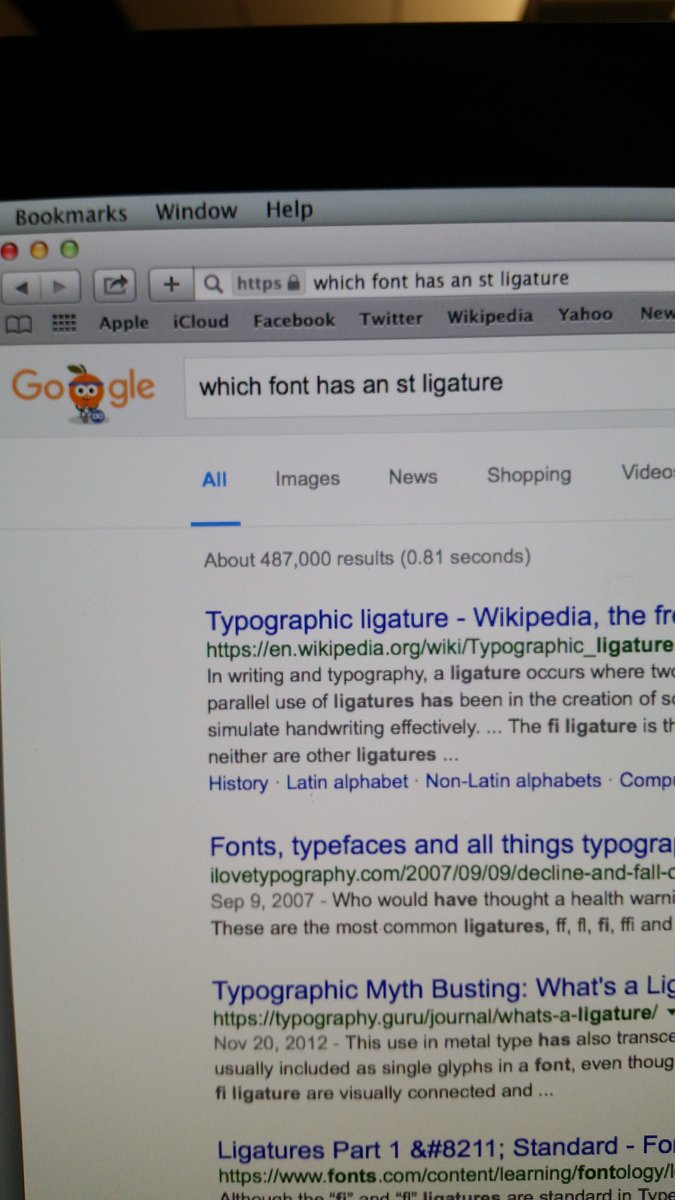Open the iCloud bookmark
Viewport: 675px width, 1200px height.
[x=200, y=322]
